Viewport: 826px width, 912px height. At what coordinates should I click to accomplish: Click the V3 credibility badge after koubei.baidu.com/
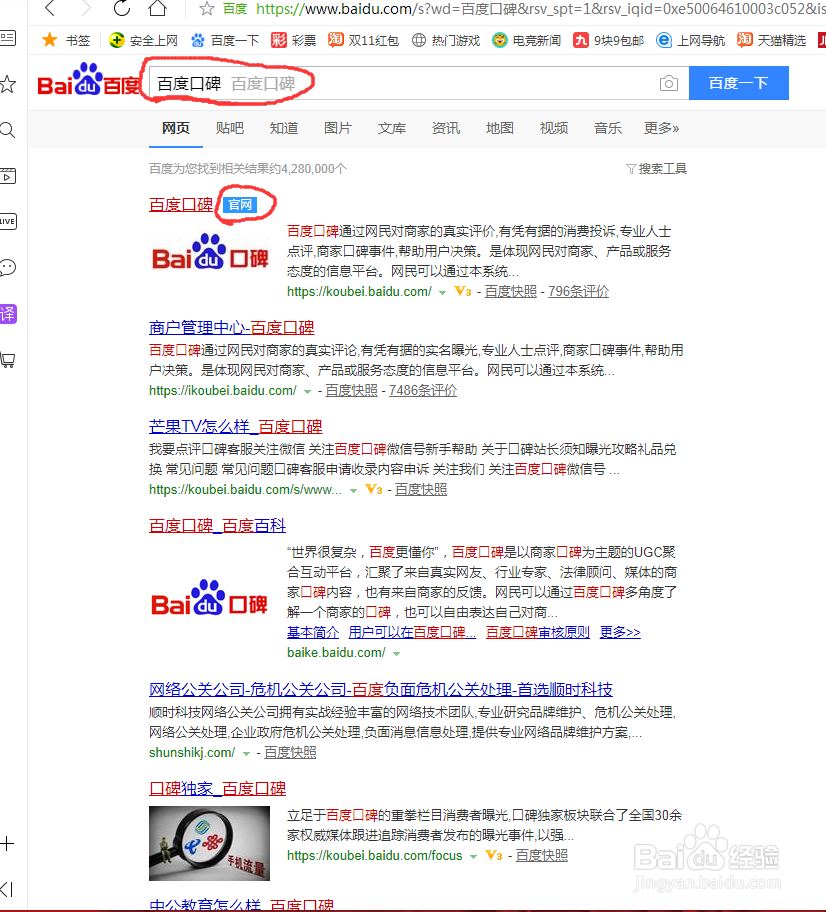[463, 291]
